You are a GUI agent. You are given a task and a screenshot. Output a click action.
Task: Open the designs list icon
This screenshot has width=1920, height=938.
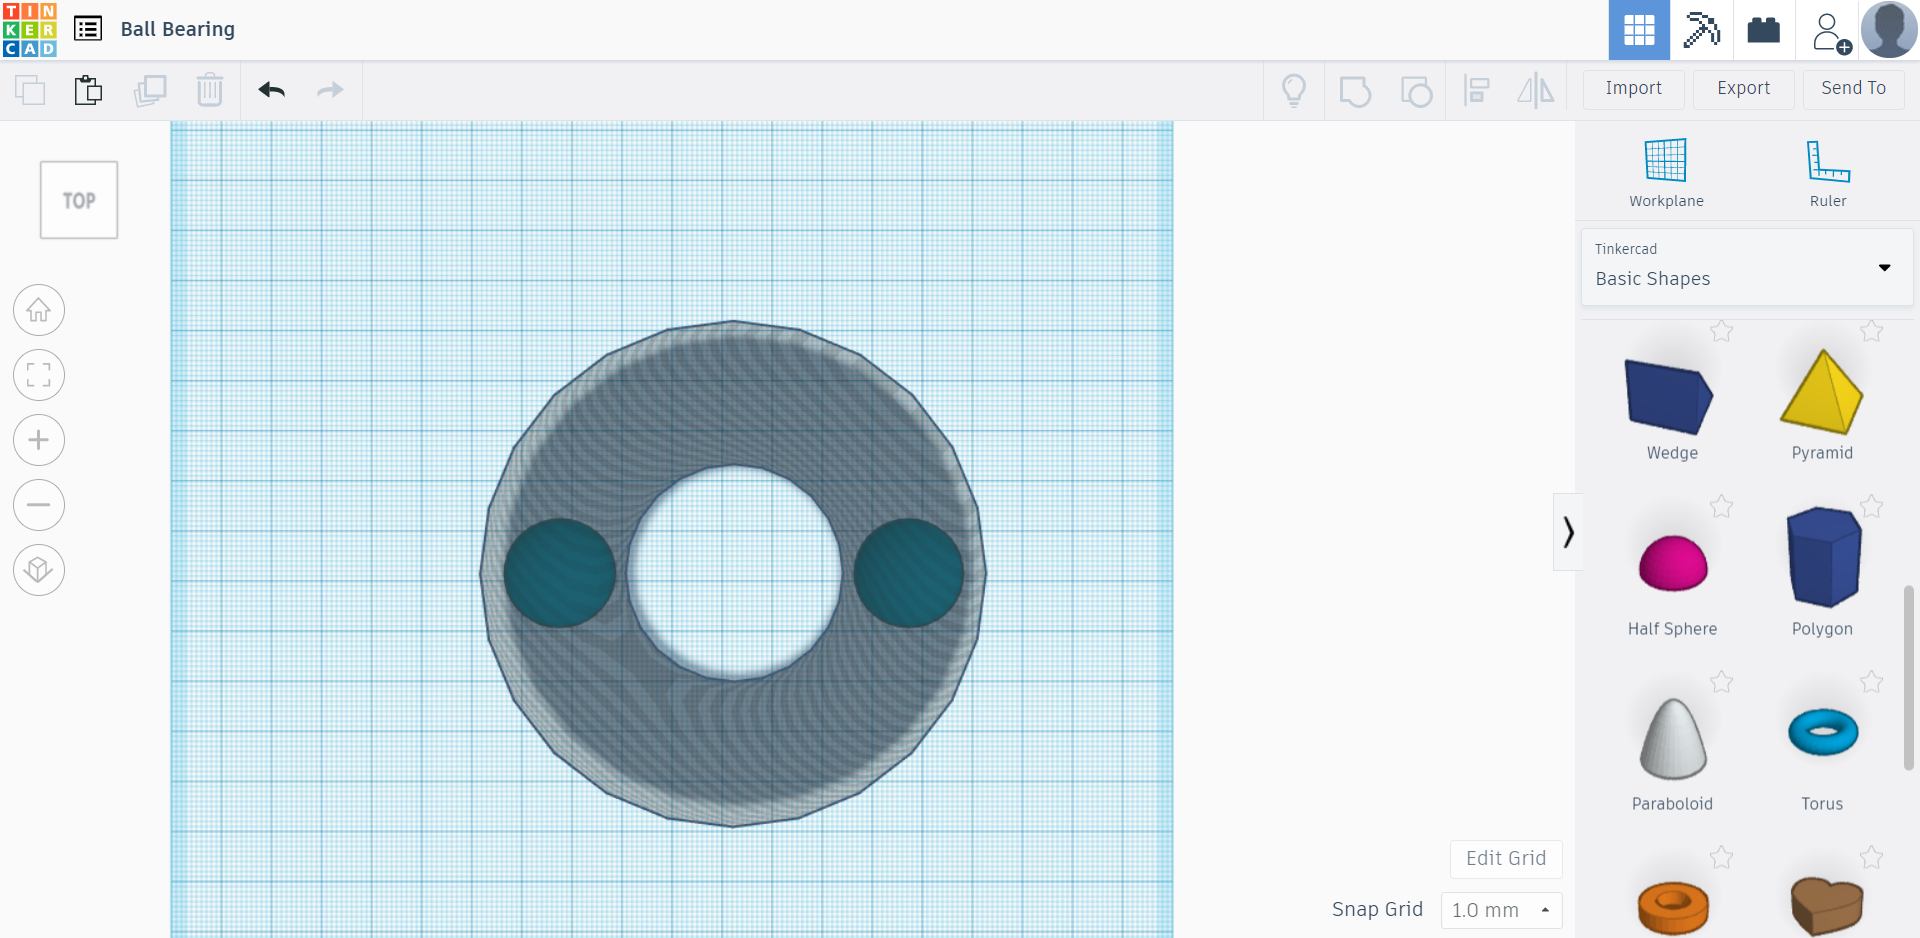click(88, 29)
